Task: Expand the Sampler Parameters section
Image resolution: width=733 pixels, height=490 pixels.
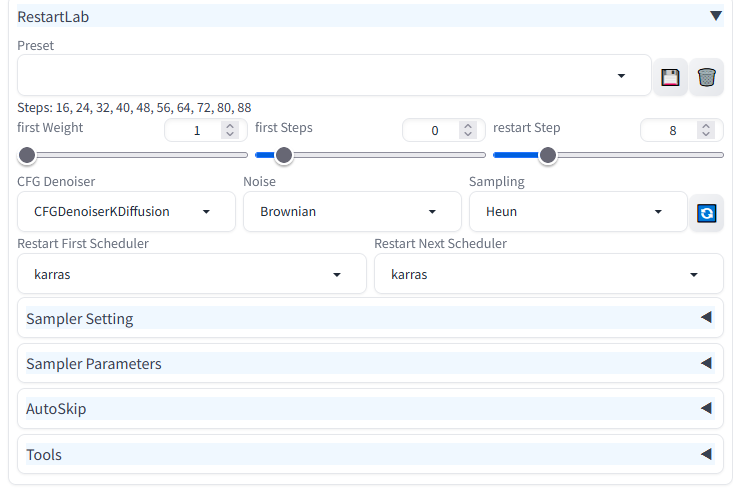Action: [370, 363]
